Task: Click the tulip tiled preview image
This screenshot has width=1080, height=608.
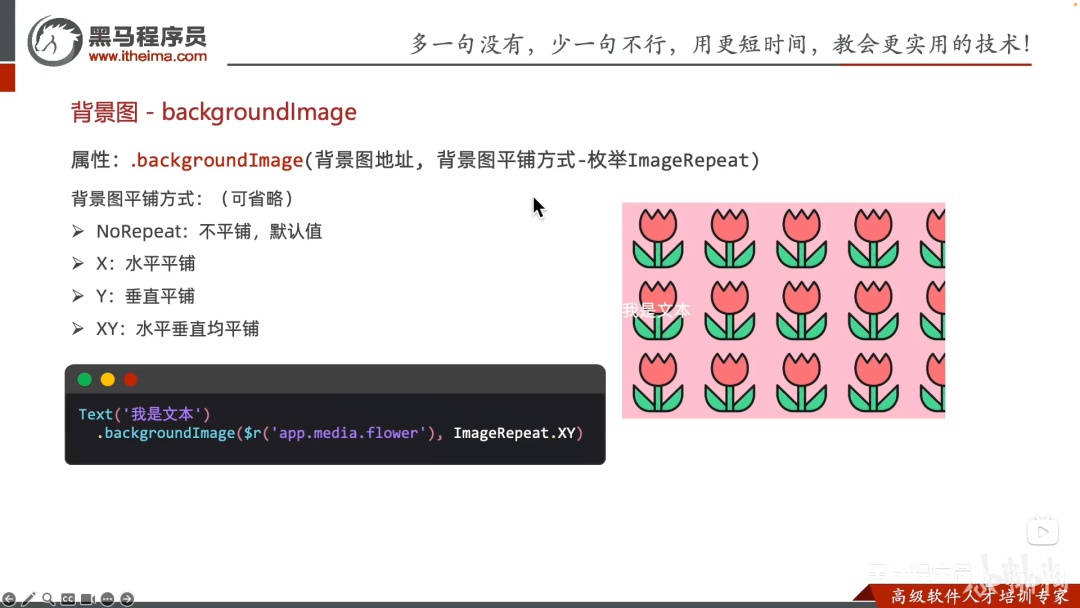Action: tap(784, 311)
